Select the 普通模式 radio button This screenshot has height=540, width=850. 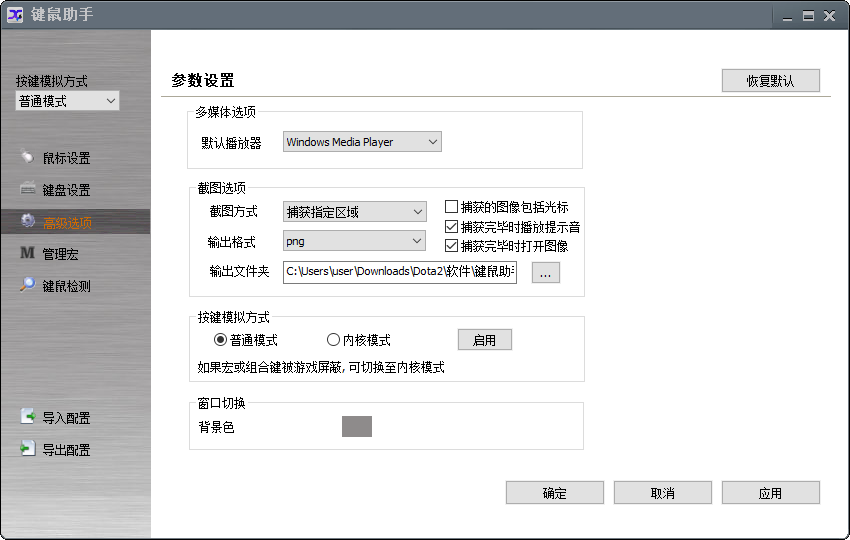[220, 340]
